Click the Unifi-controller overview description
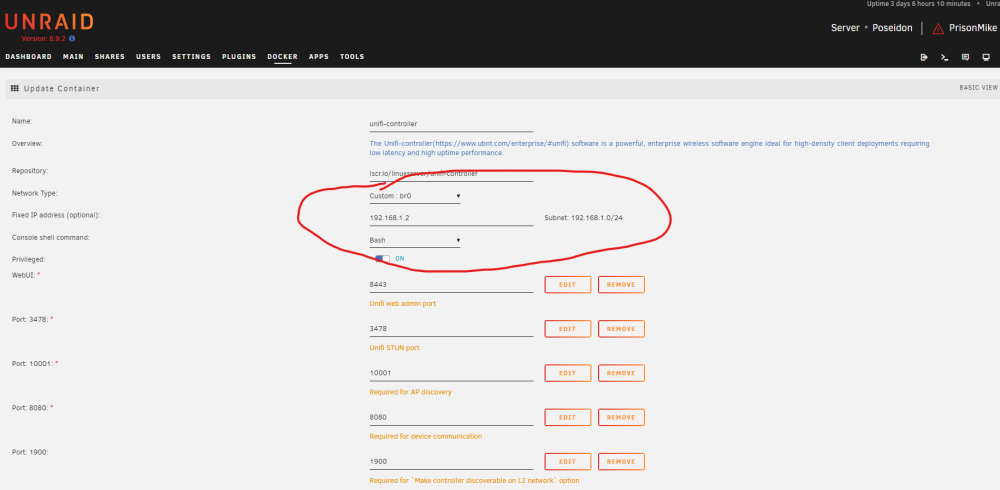This screenshot has height=490, width=1000. tap(649, 148)
